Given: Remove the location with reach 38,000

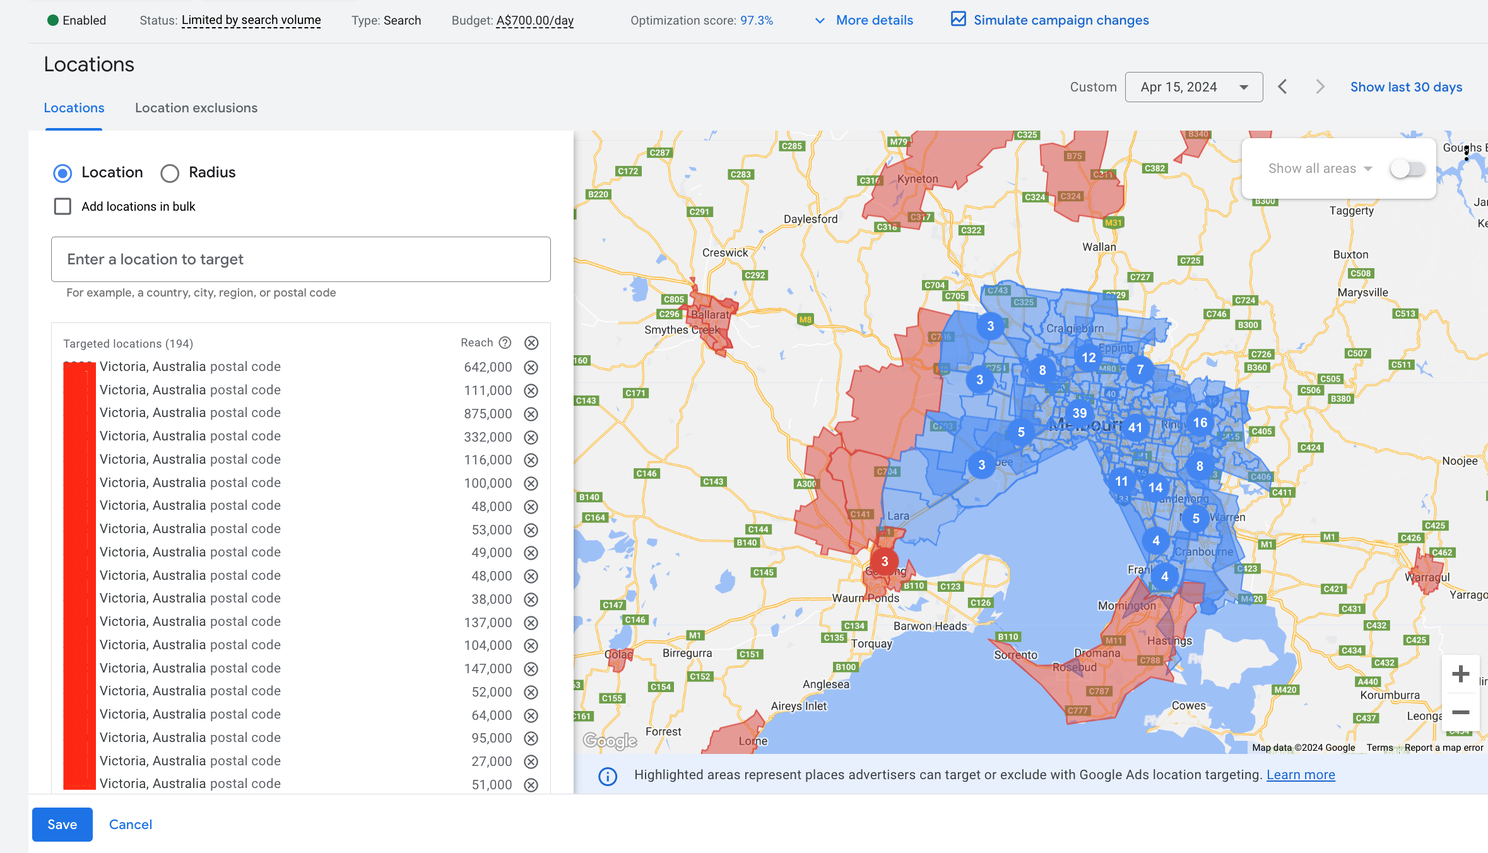Looking at the screenshot, I should coord(531,599).
